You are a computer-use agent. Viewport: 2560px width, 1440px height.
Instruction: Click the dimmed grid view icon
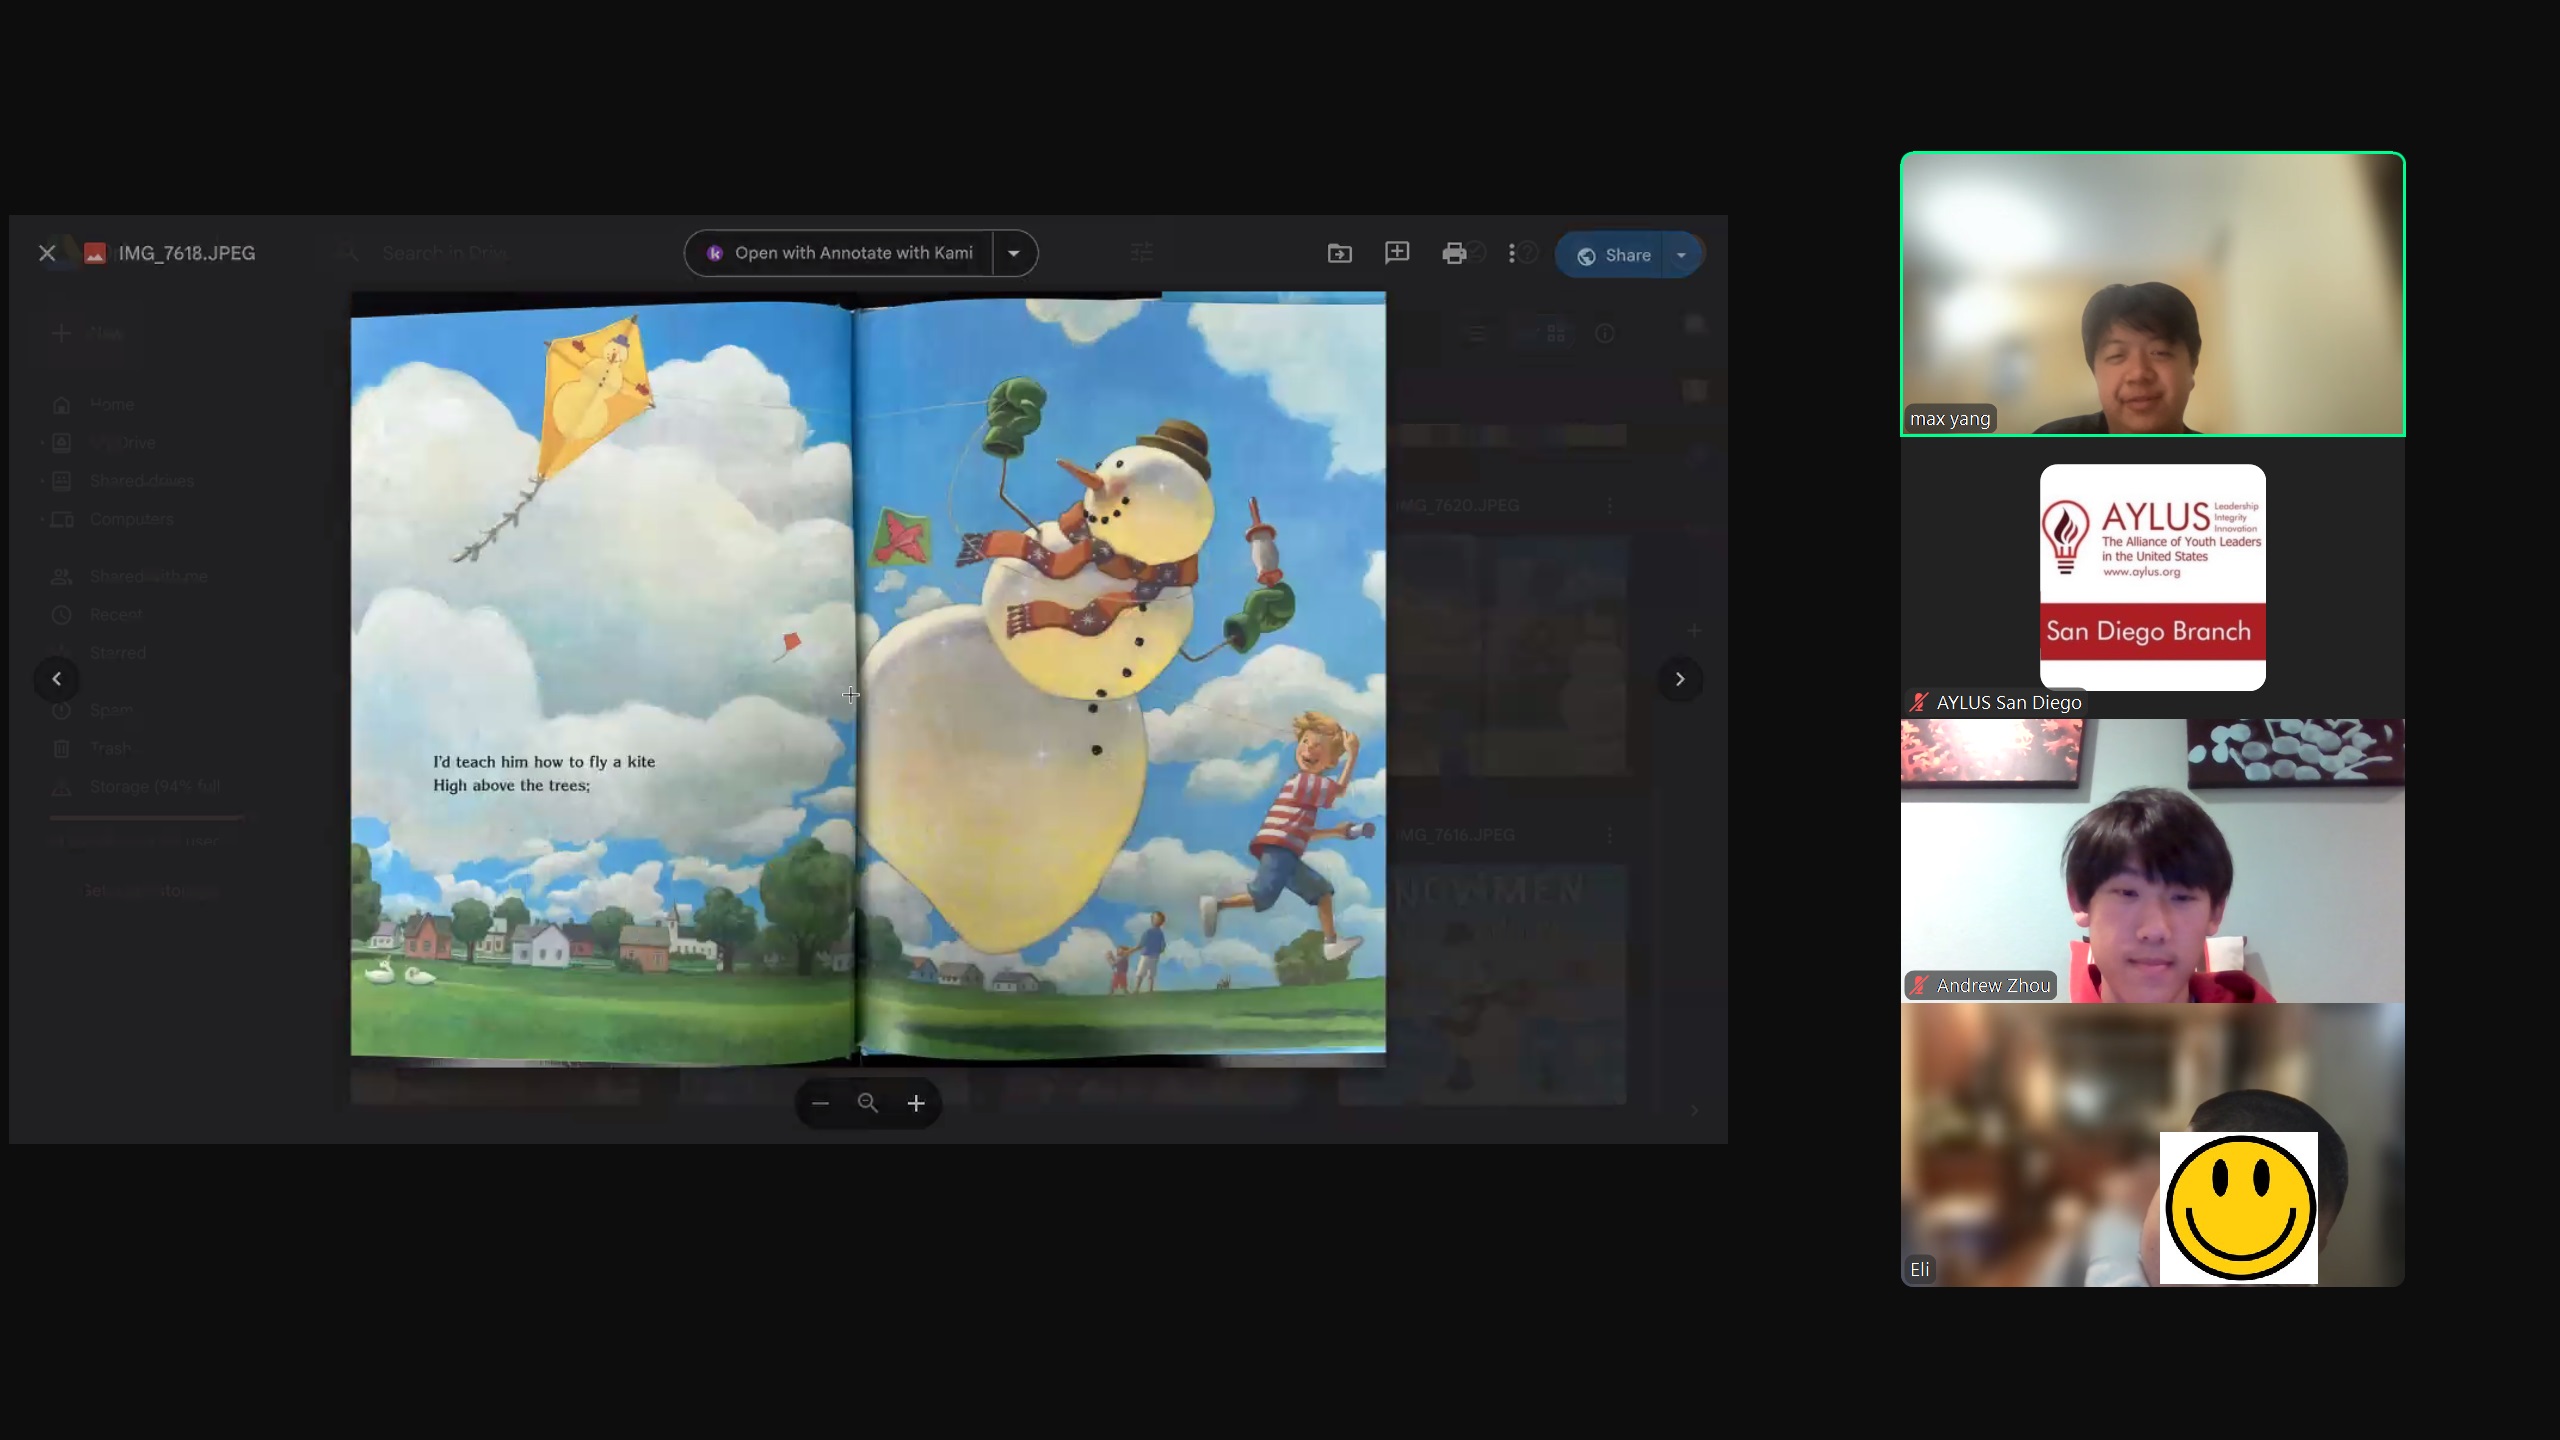click(x=1555, y=333)
